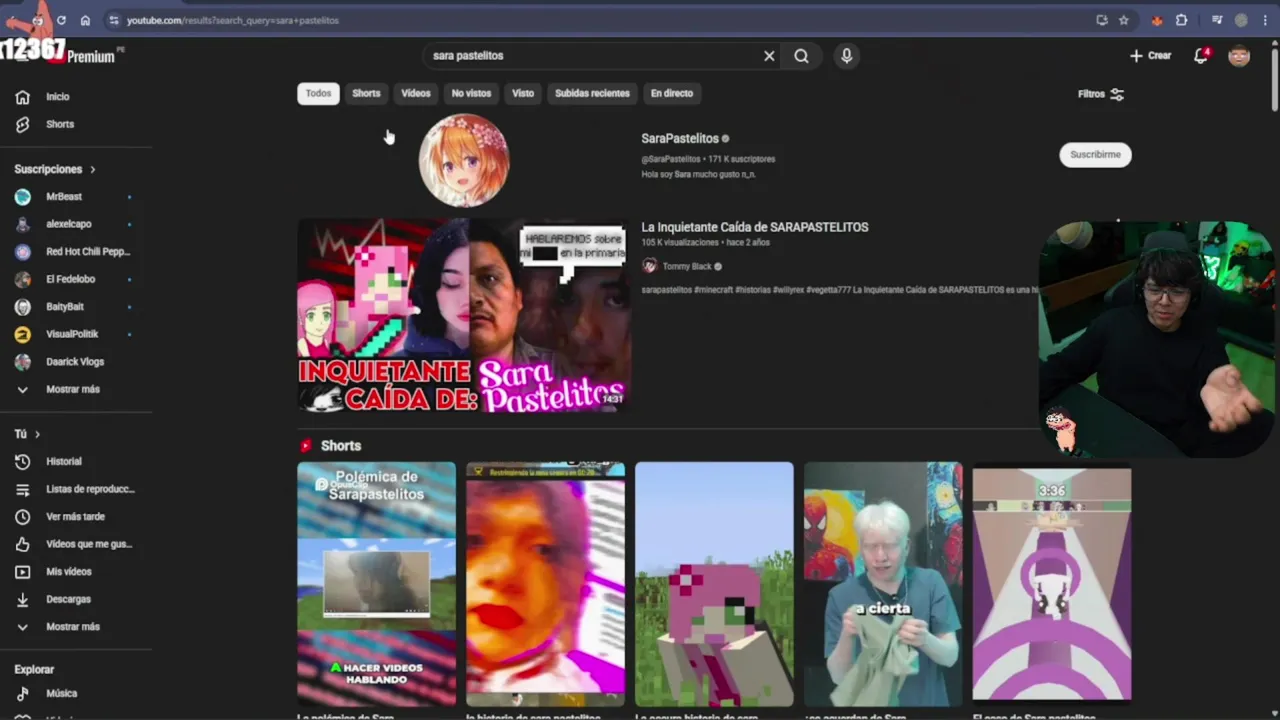Open Inicio home icon in sidebar
The width and height of the screenshot is (1280, 720).
22,97
